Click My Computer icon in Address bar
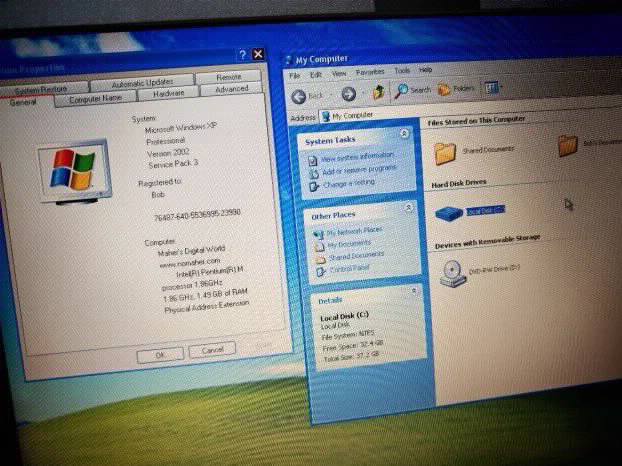Screen dimensions: 622x466 point(326,116)
